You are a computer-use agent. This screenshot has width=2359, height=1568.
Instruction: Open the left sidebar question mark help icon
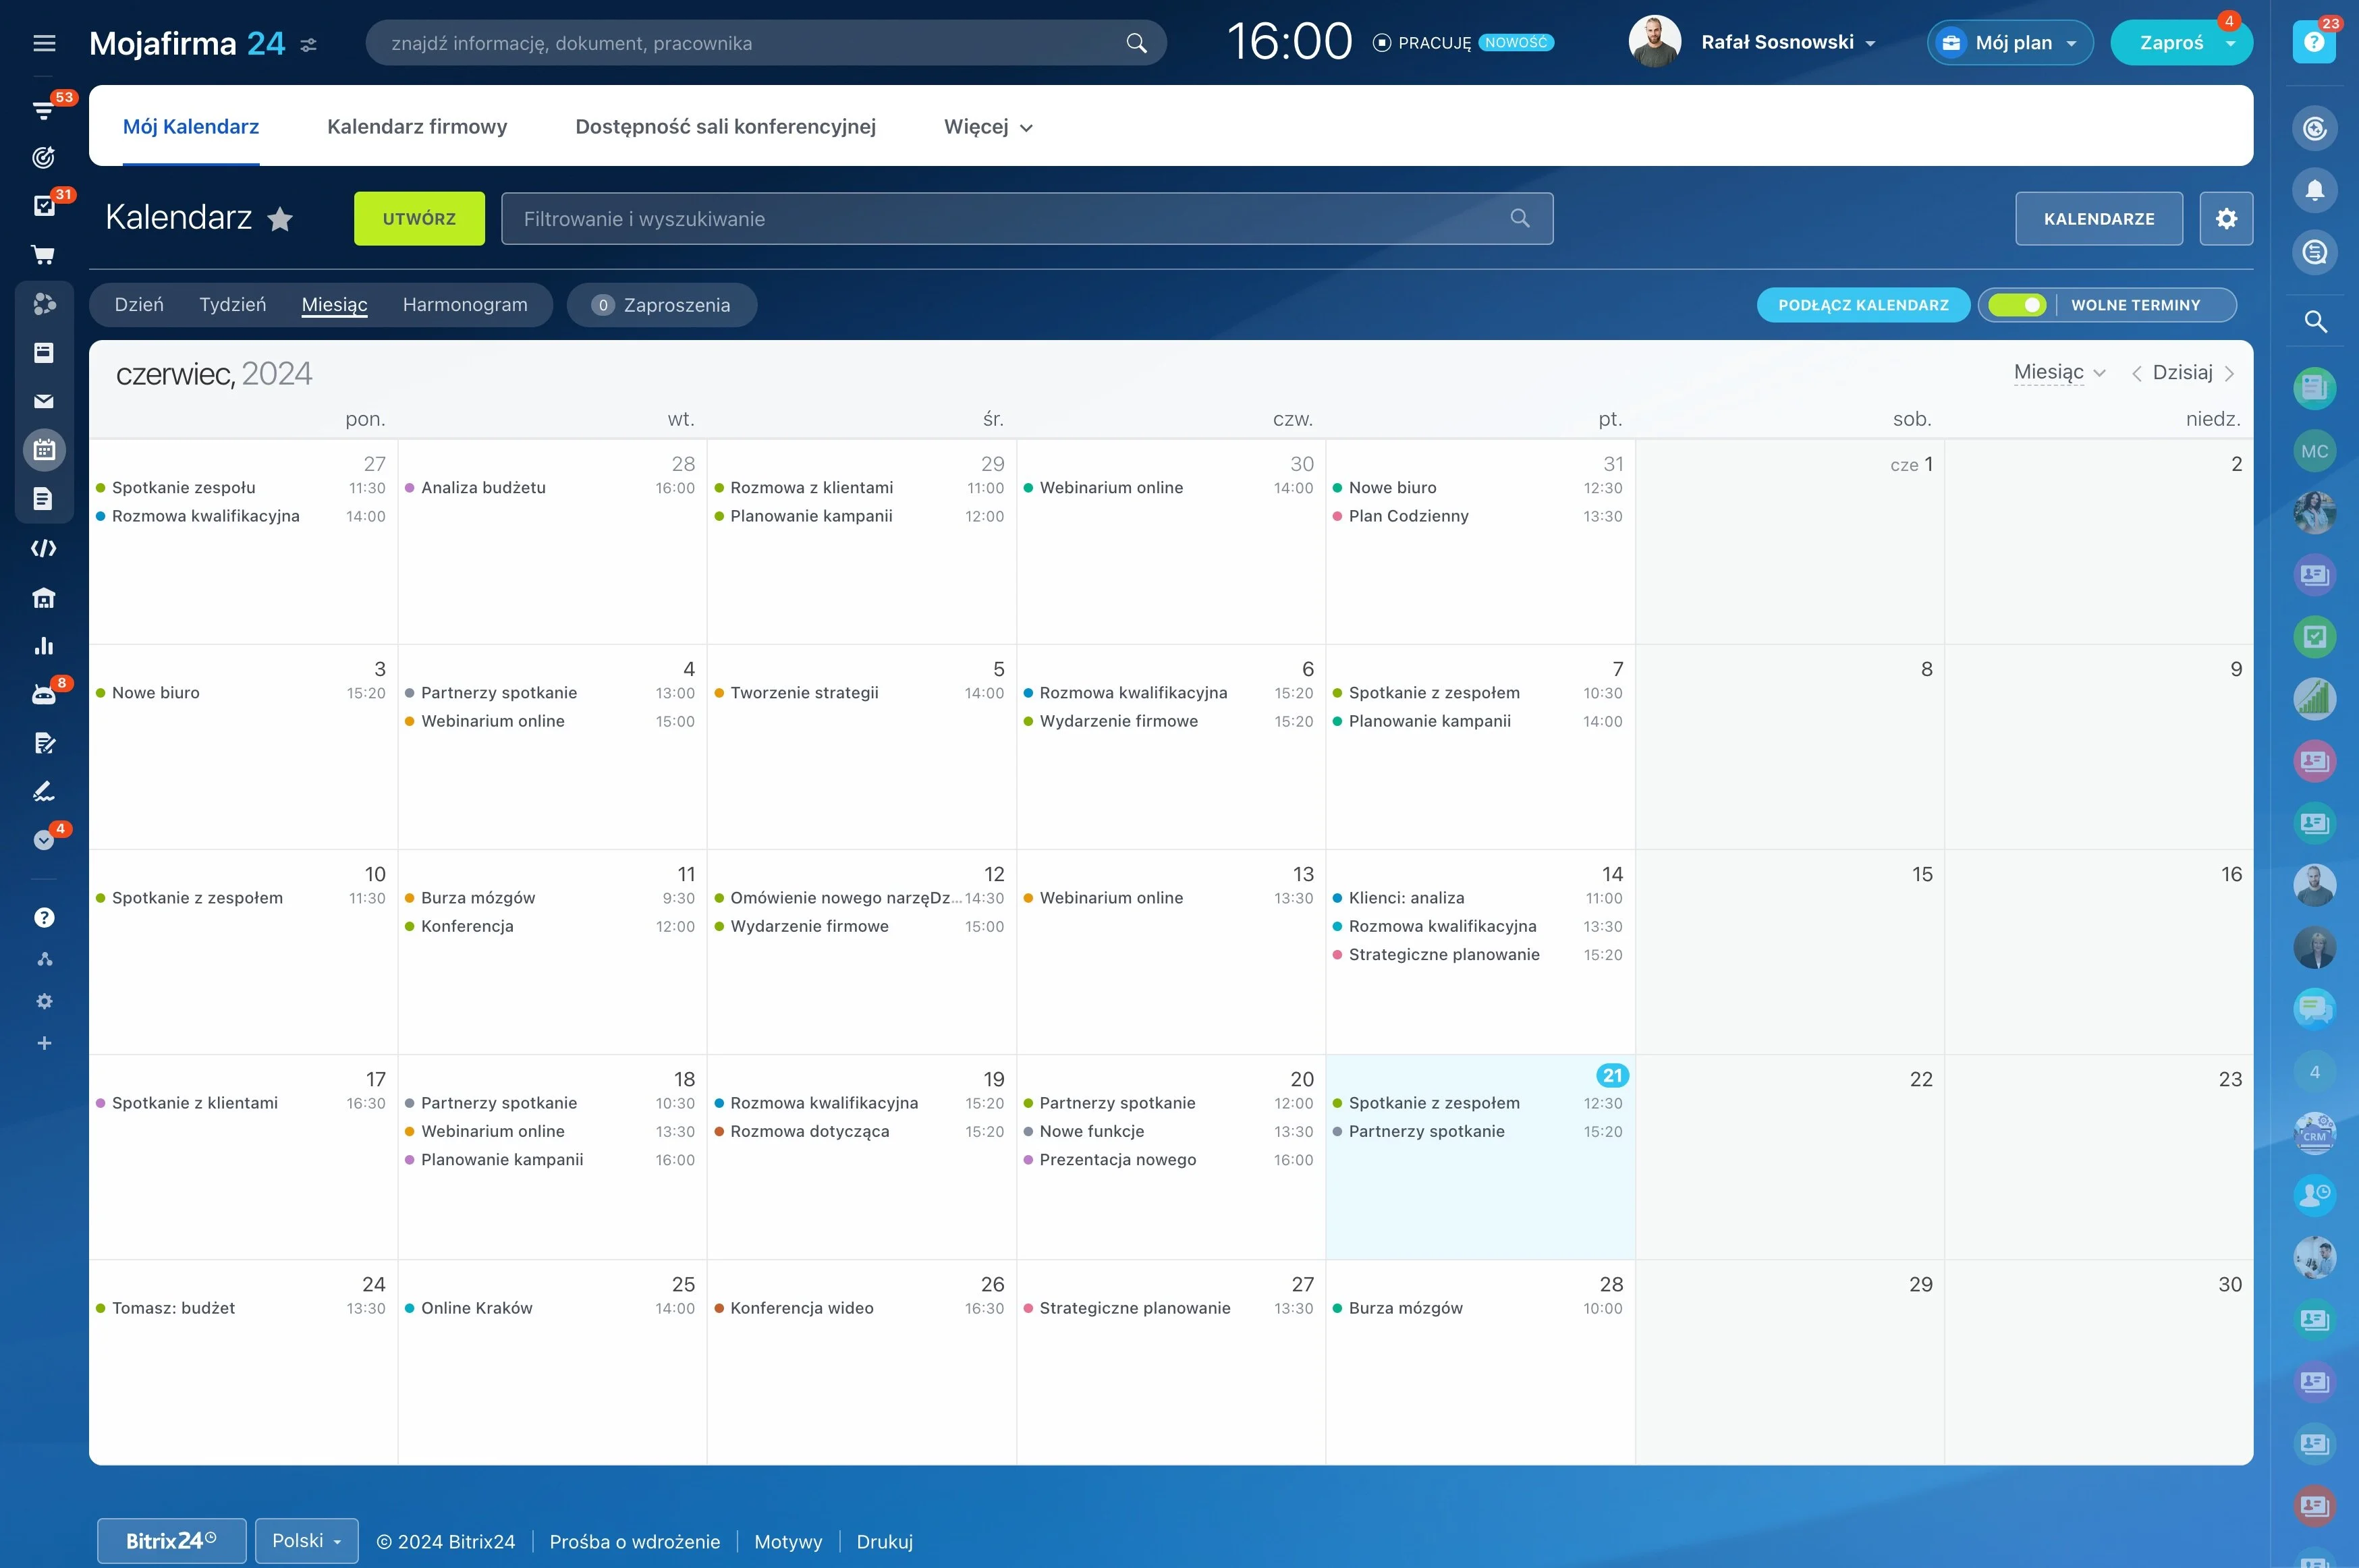coord(44,918)
